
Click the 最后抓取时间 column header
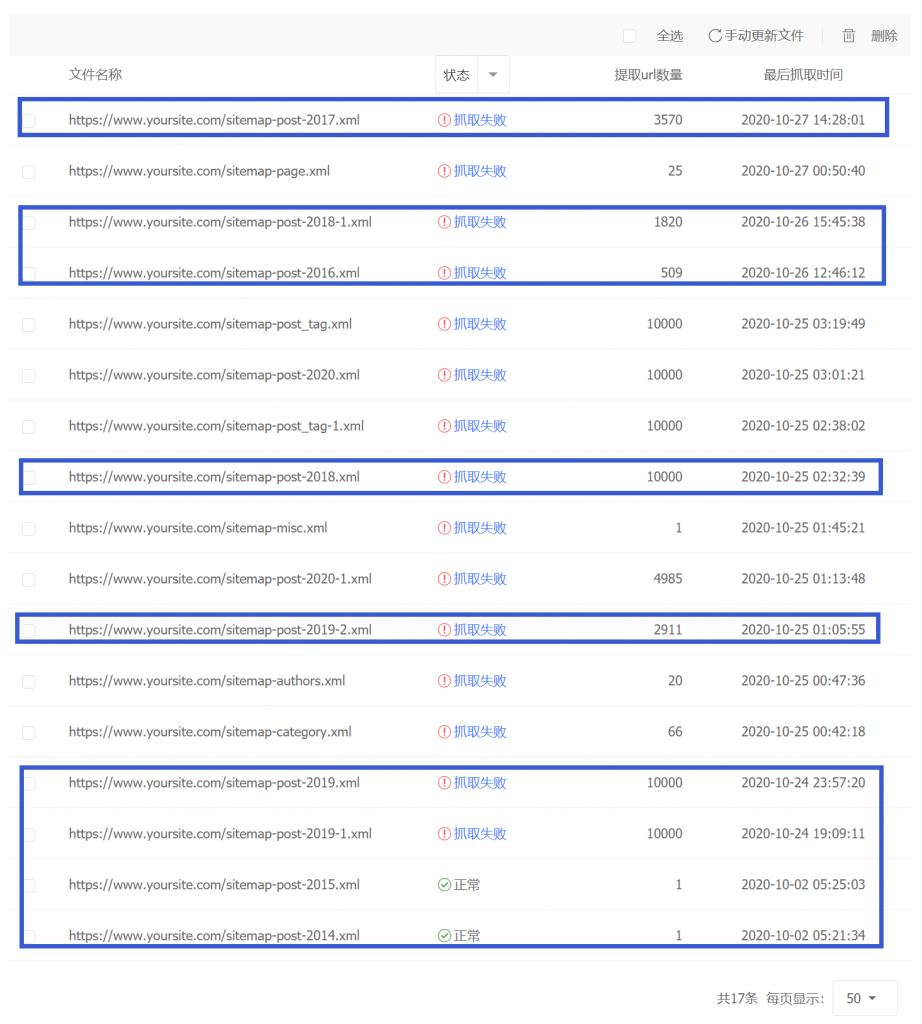[802, 75]
